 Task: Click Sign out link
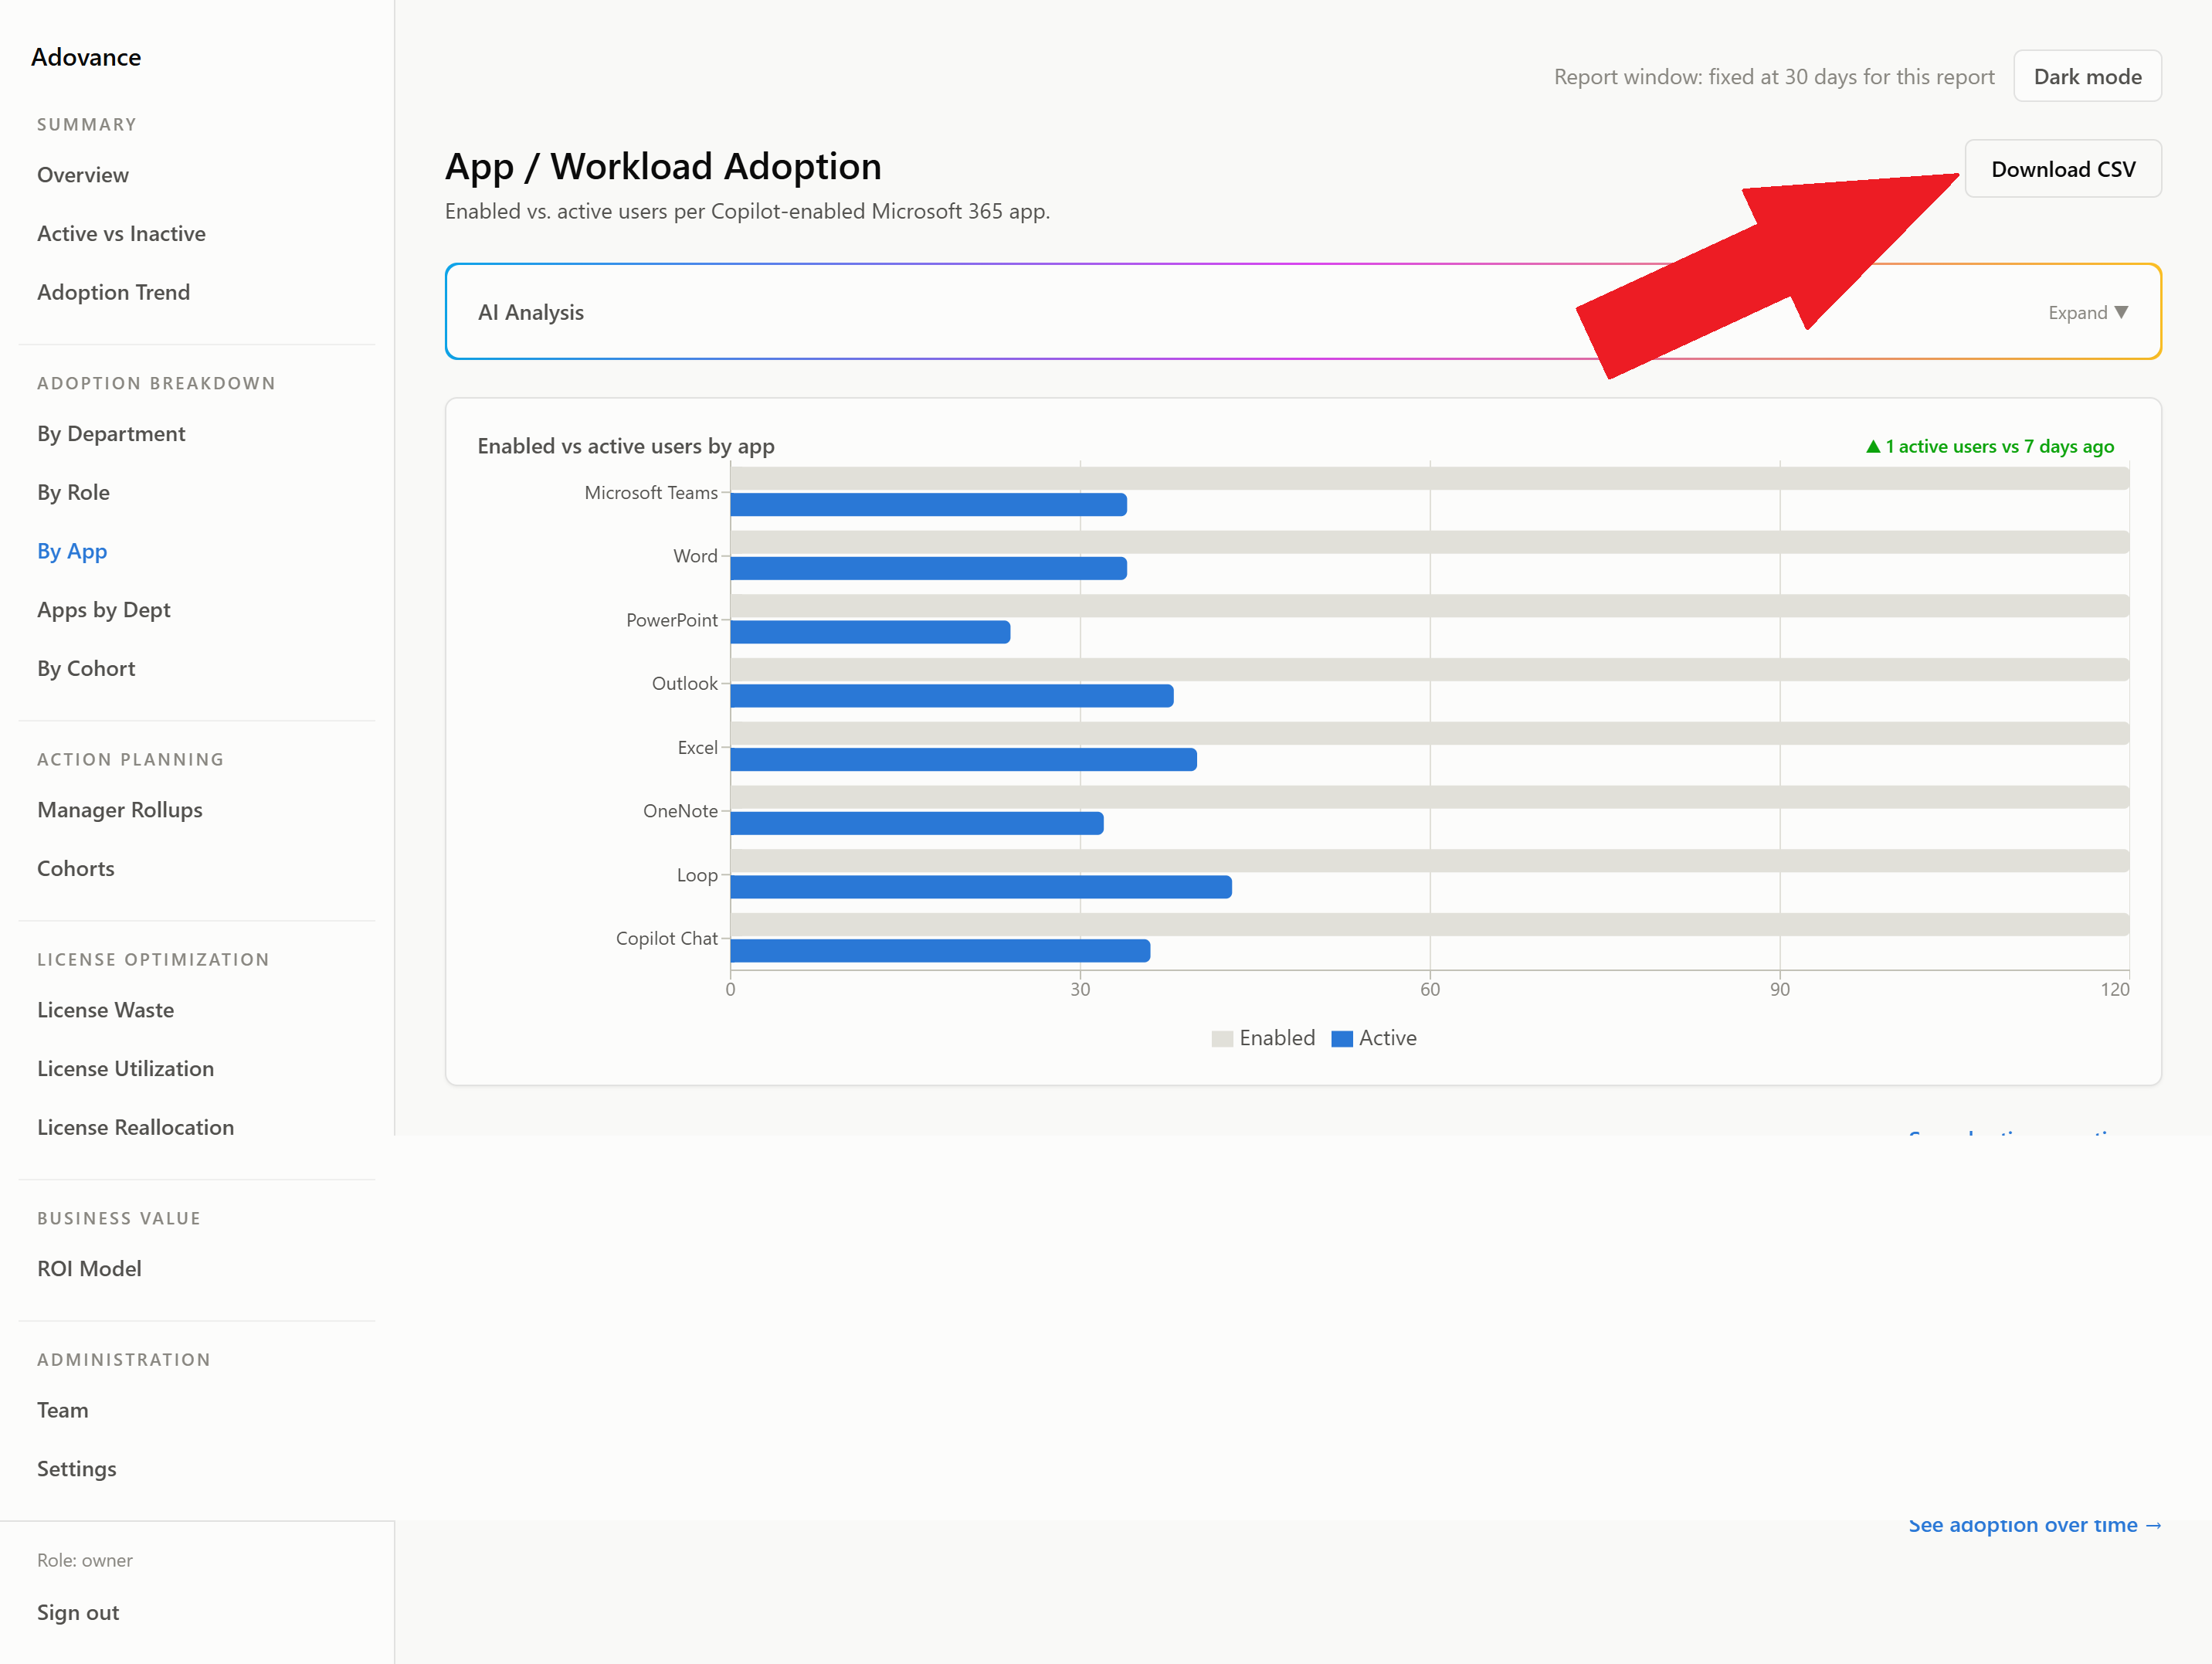pyautogui.click(x=78, y=1612)
